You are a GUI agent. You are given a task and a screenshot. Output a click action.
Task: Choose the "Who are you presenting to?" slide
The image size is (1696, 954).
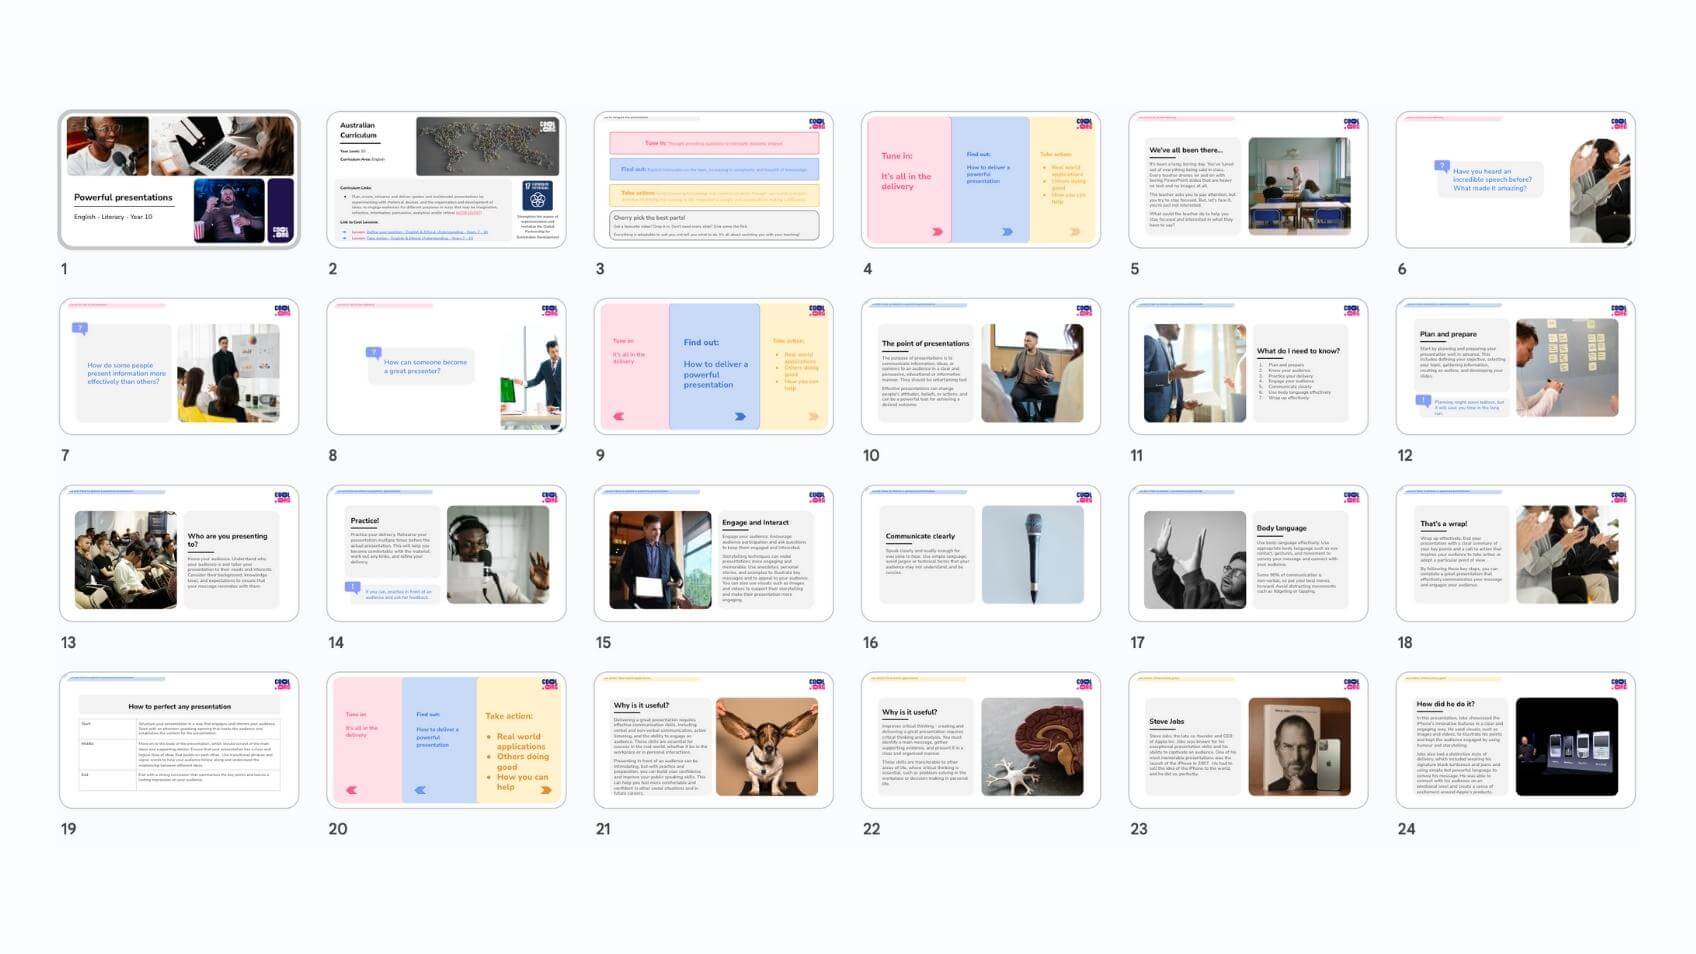click(179, 553)
